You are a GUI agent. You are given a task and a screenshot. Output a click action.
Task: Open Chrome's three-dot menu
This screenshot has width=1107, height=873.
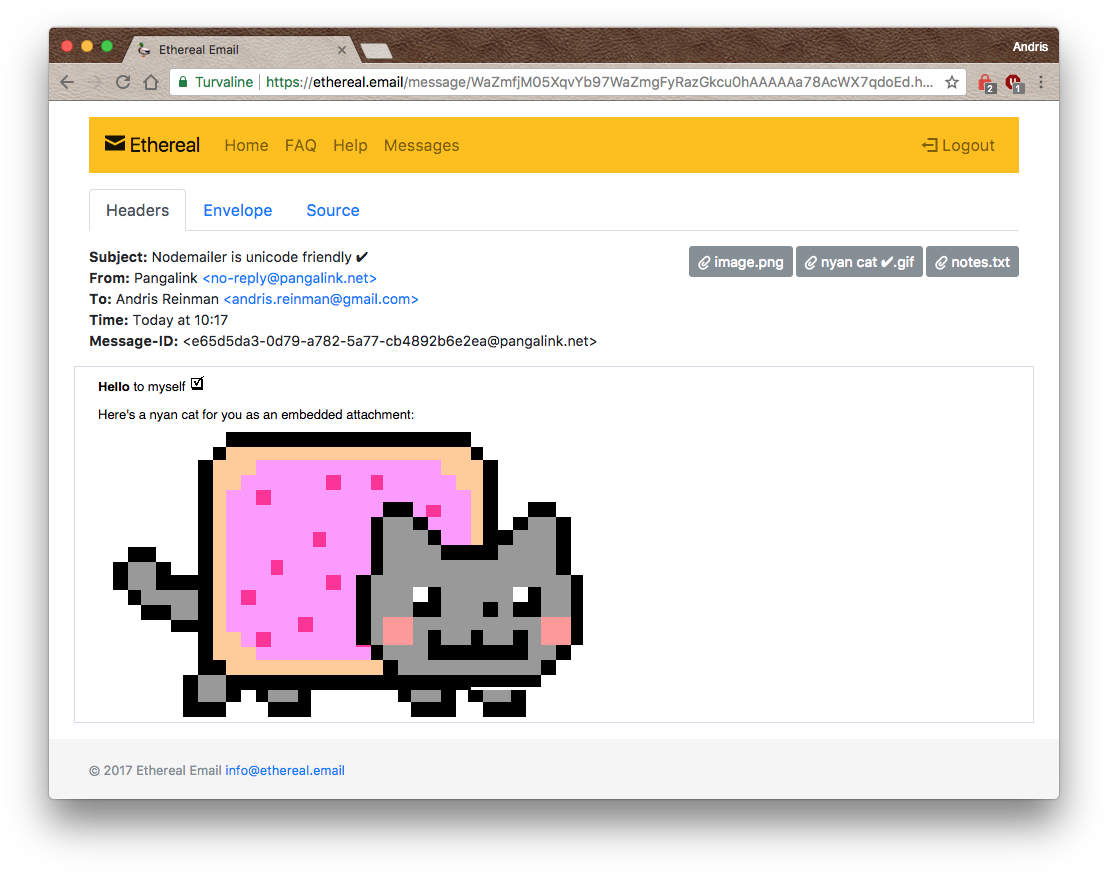tap(1040, 82)
